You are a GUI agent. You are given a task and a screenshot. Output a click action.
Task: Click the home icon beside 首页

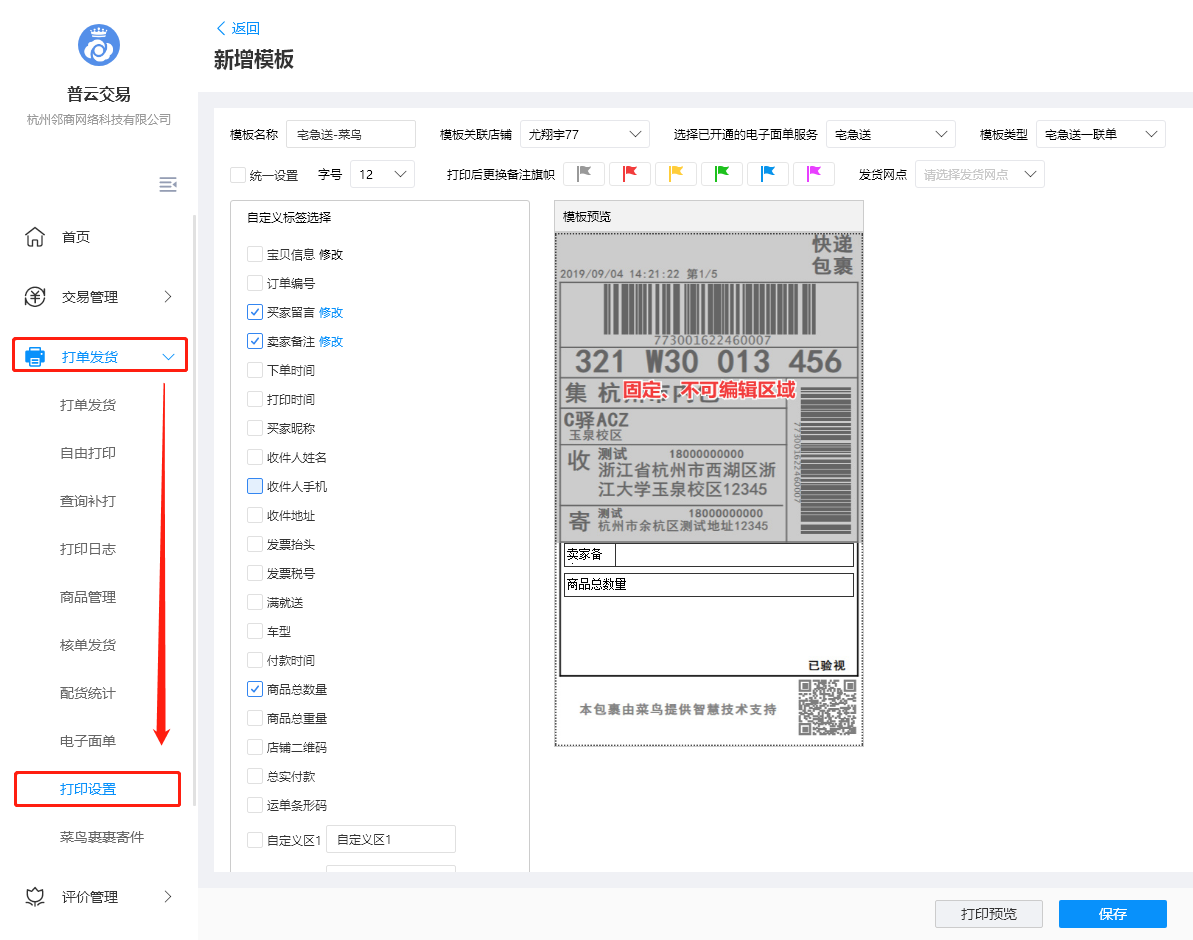point(35,237)
